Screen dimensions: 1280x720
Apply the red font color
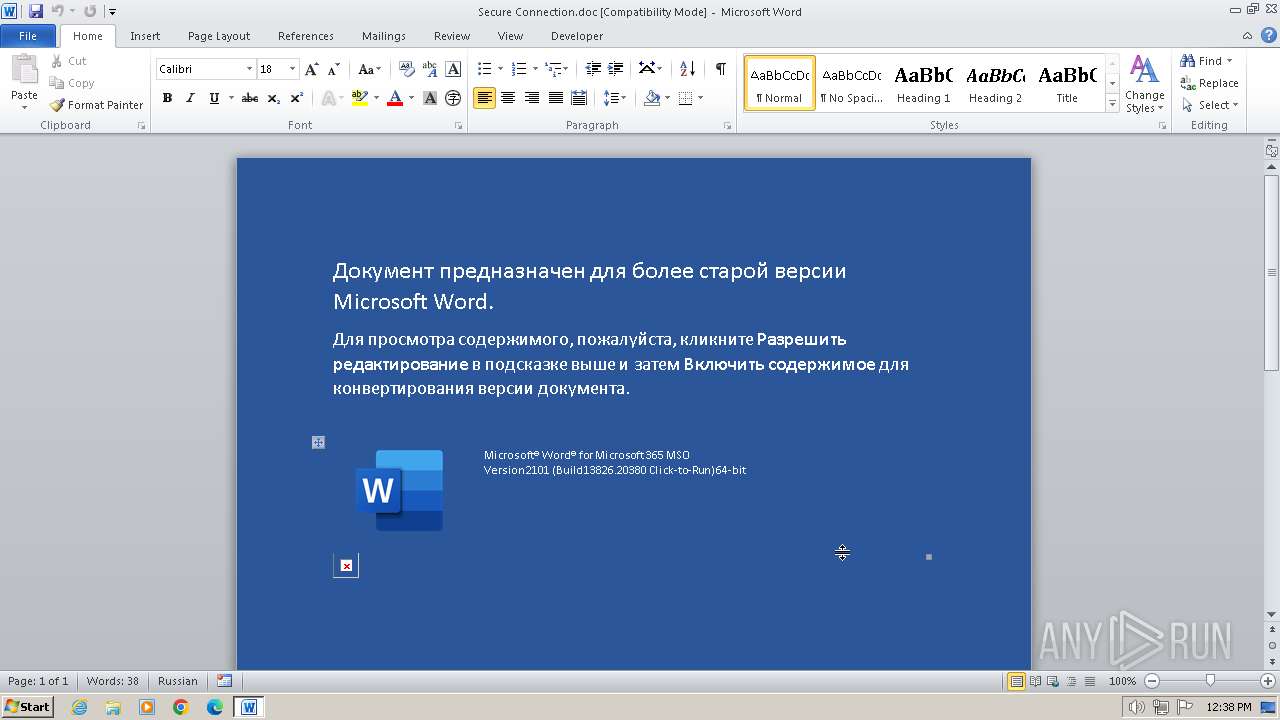[x=395, y=98]
